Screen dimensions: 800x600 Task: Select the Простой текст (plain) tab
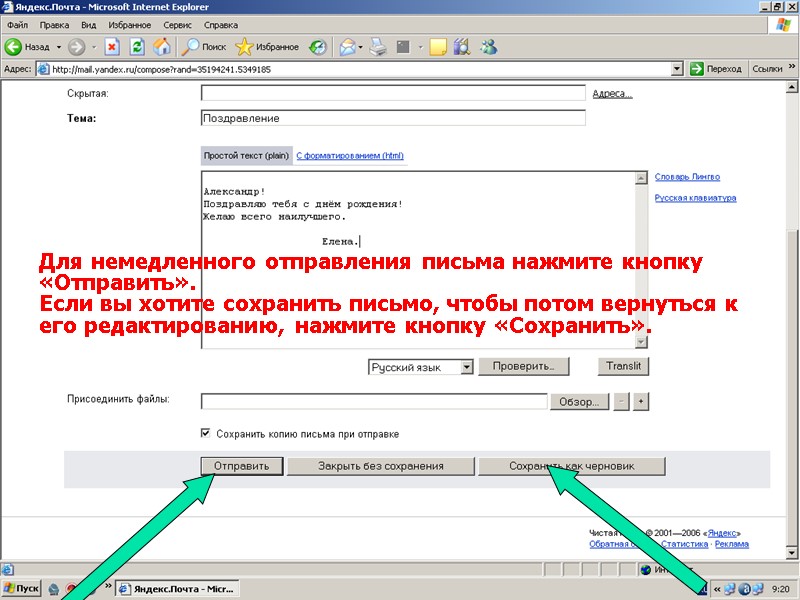point(246,156)
